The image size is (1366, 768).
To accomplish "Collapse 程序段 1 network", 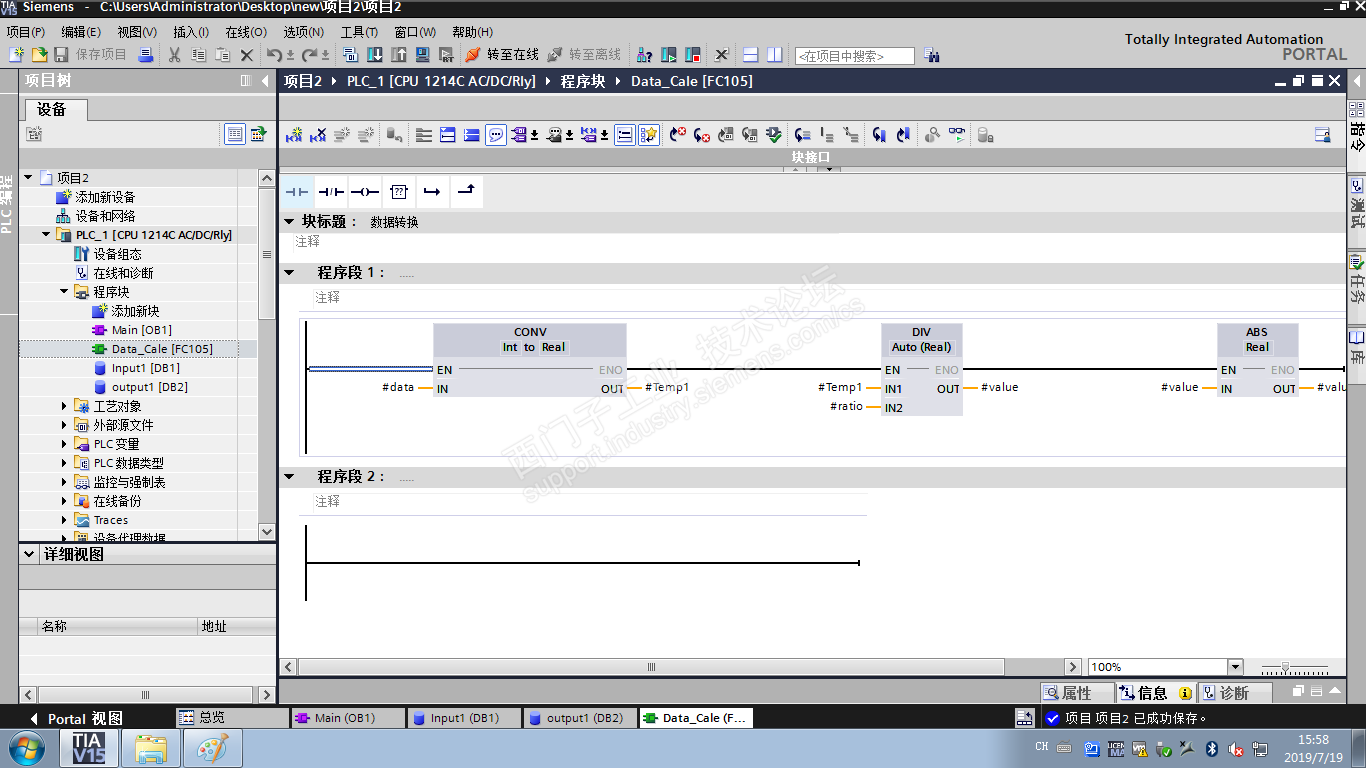I will (x=290, y=272).
